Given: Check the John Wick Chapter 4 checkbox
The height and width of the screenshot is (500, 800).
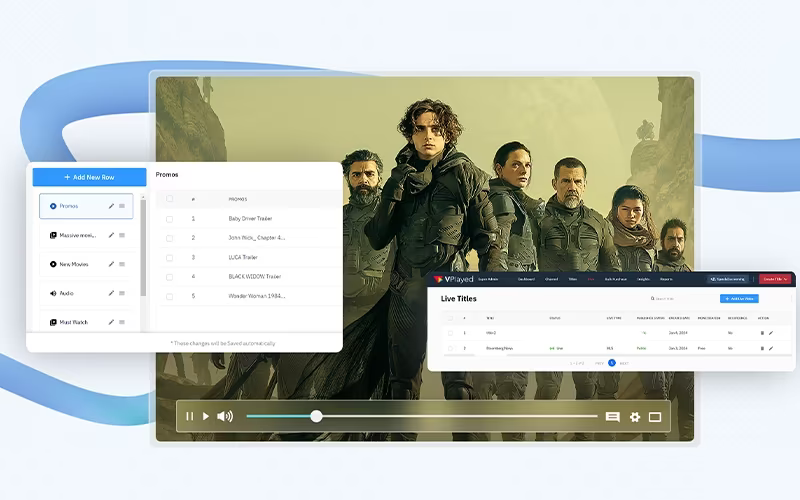Looking at the screenshot, I should pos(169,238).
